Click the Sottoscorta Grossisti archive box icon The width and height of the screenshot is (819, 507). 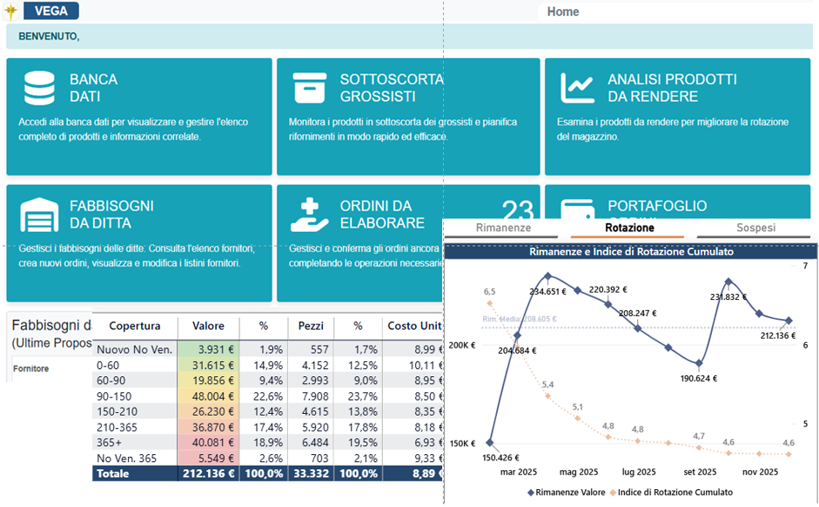click(309, 88)
